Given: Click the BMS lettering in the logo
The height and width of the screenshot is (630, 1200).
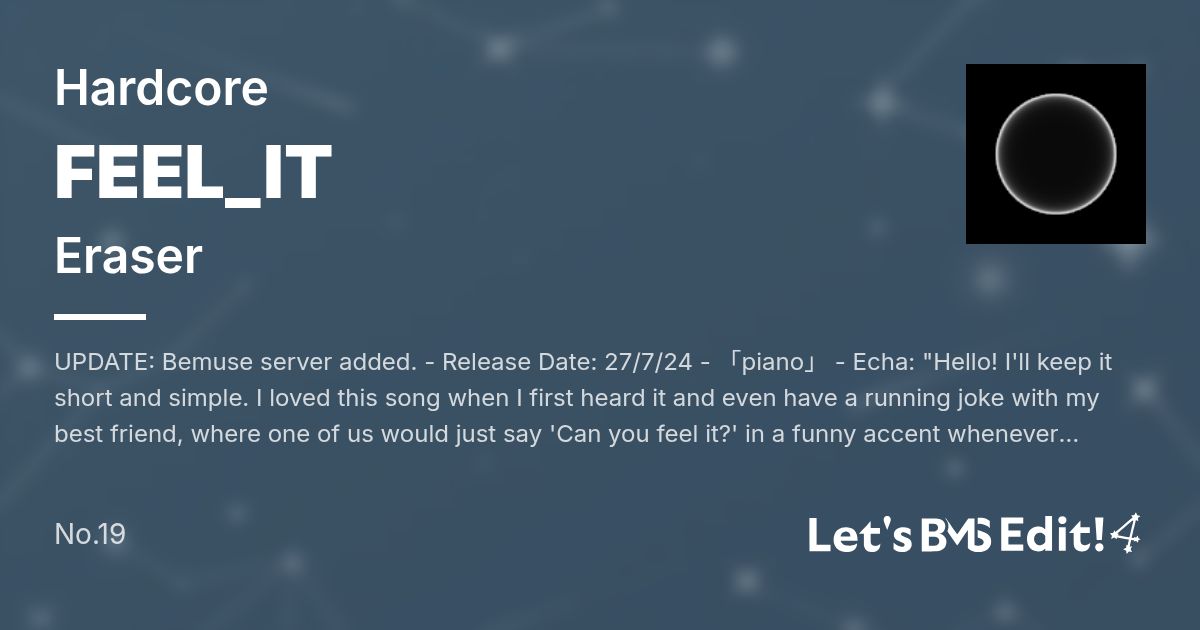Looking at the screenshot, I should 956,537.
